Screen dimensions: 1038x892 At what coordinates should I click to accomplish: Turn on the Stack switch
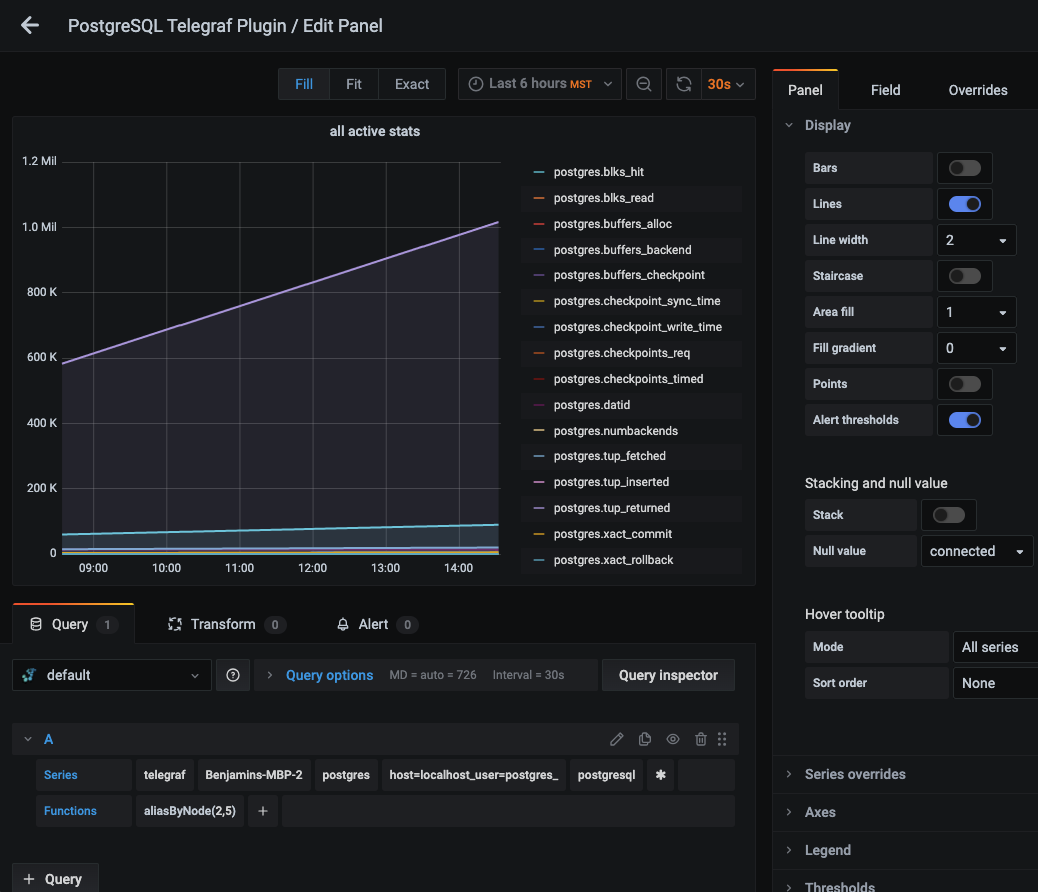949,515
